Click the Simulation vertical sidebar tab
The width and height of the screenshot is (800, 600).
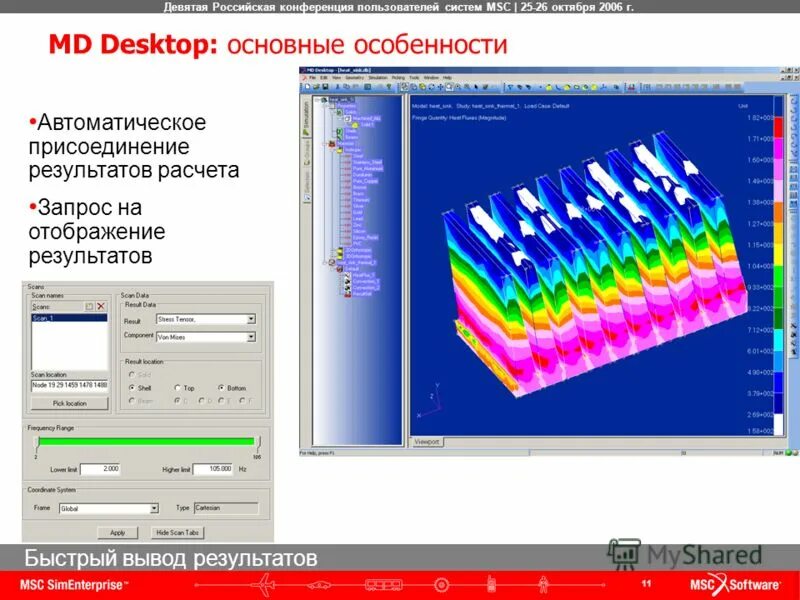click(x=306, y=119)
